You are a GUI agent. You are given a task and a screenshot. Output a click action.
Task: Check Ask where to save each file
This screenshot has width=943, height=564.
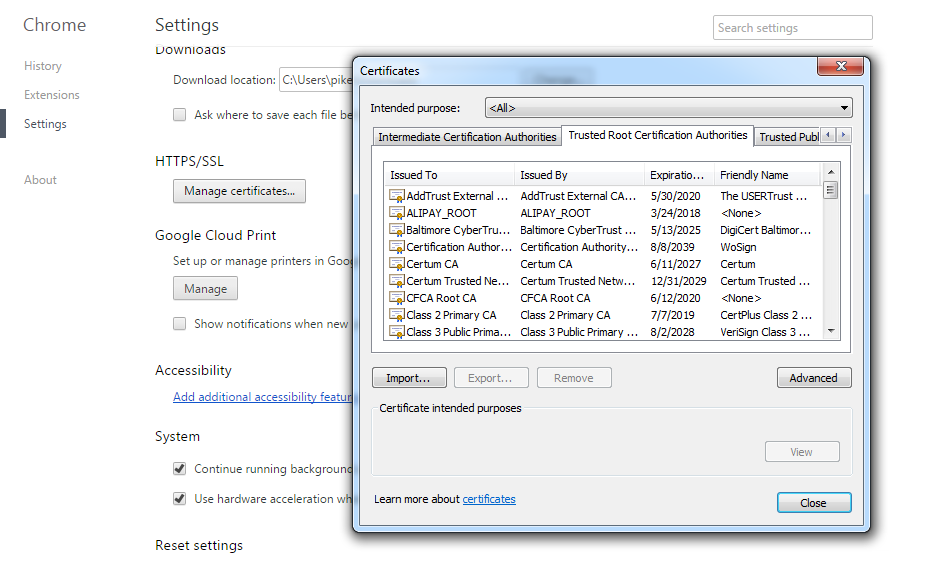(179, 115)
